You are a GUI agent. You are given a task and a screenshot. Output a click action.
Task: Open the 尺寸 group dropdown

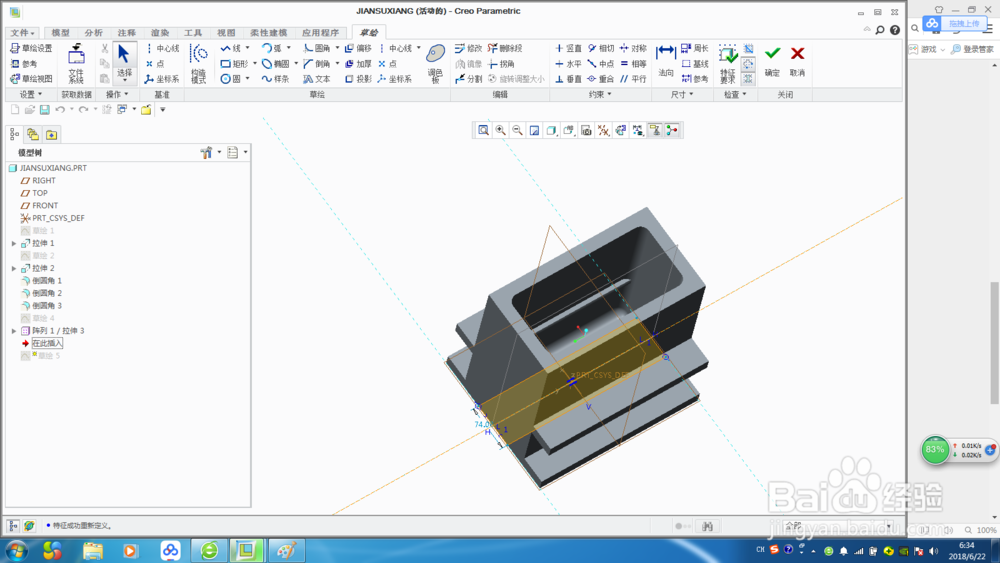pos(682,94)
